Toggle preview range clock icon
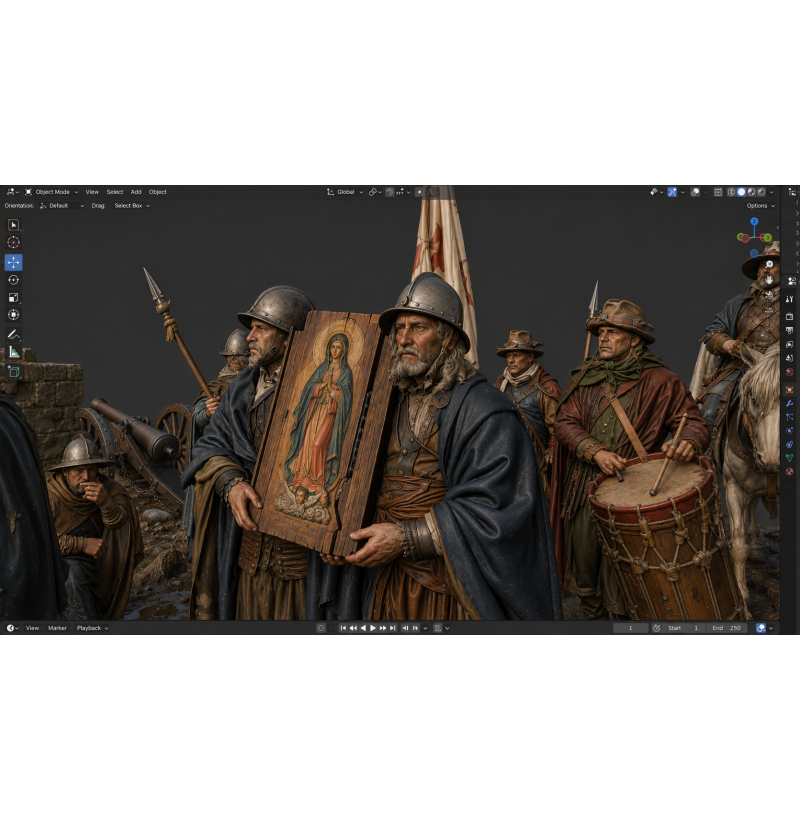 [x=657, y=628]
